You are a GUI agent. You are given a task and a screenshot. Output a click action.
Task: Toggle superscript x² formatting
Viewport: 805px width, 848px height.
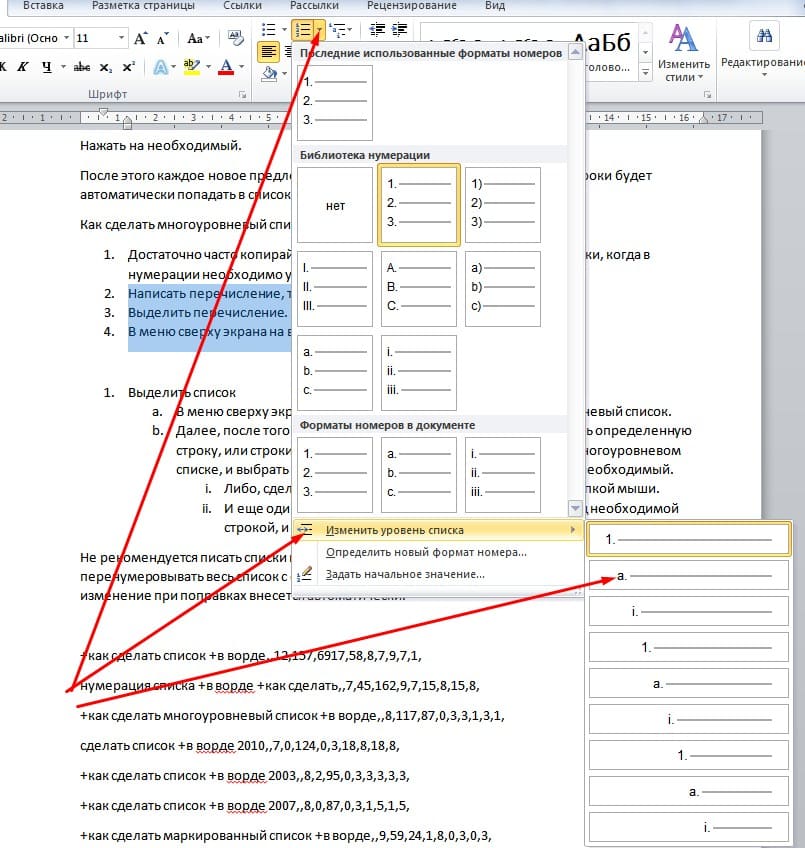point(128,68)
